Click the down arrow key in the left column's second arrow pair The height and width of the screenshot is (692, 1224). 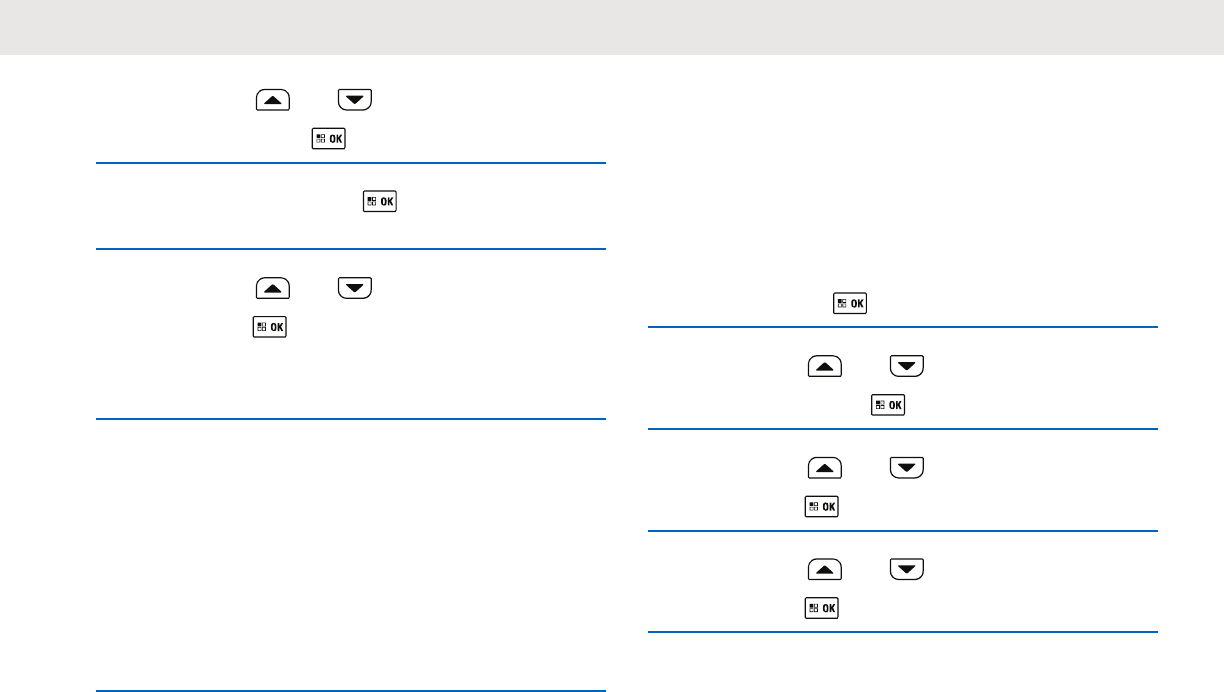[x=355, y=288]
